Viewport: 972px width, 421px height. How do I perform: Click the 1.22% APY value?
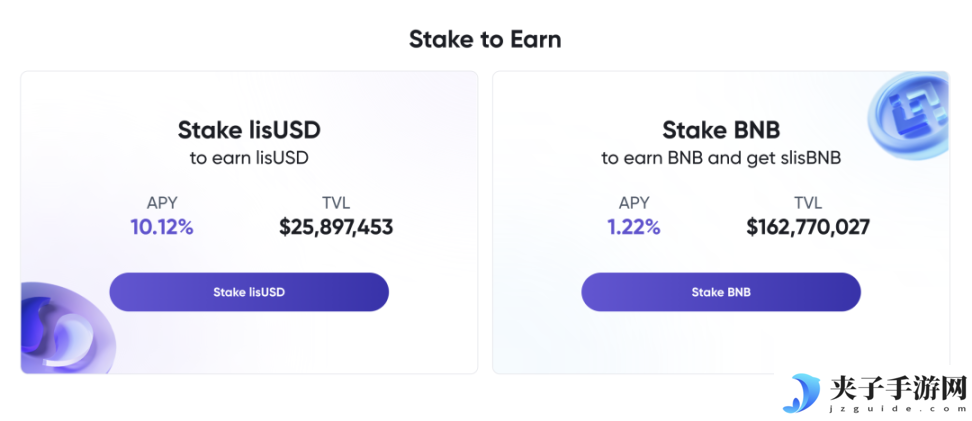click(x=634, y=228)
